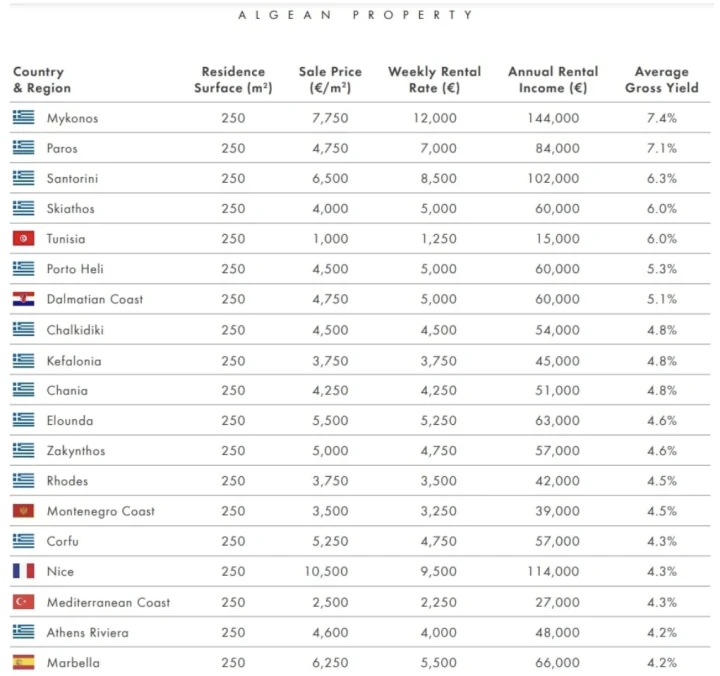This screenshot has width=720, height=676.
Task: Select the Greek flag next to Corfu
Action: (23, 541)
